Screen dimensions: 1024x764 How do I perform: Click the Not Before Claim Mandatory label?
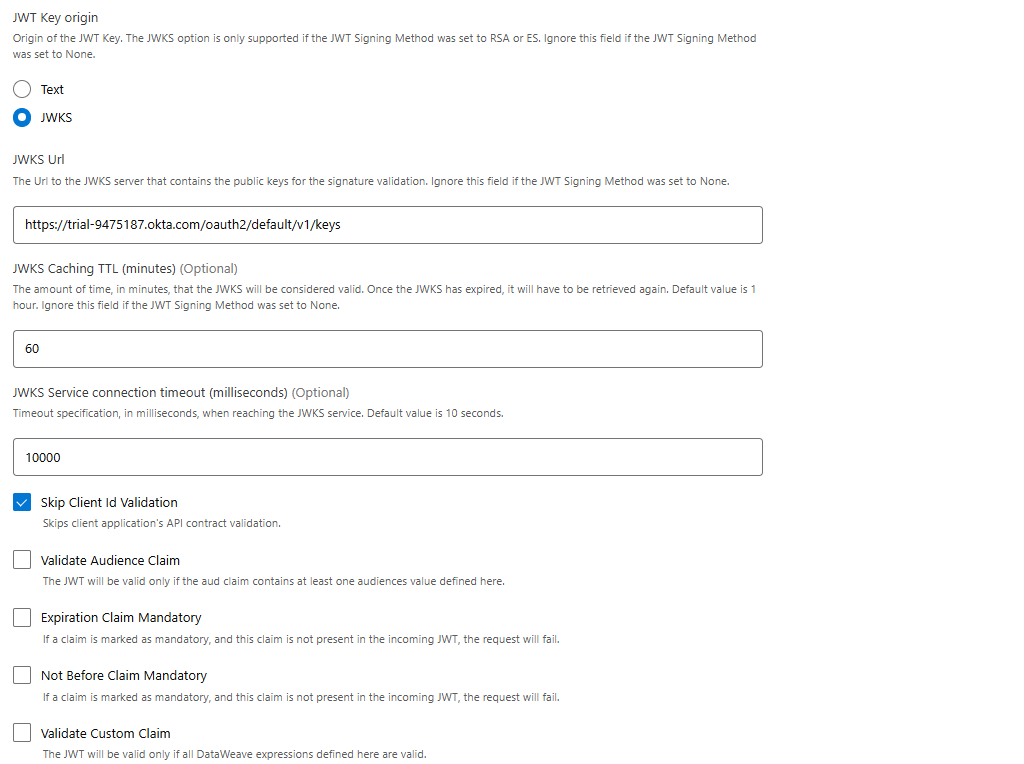click(122, 675)
